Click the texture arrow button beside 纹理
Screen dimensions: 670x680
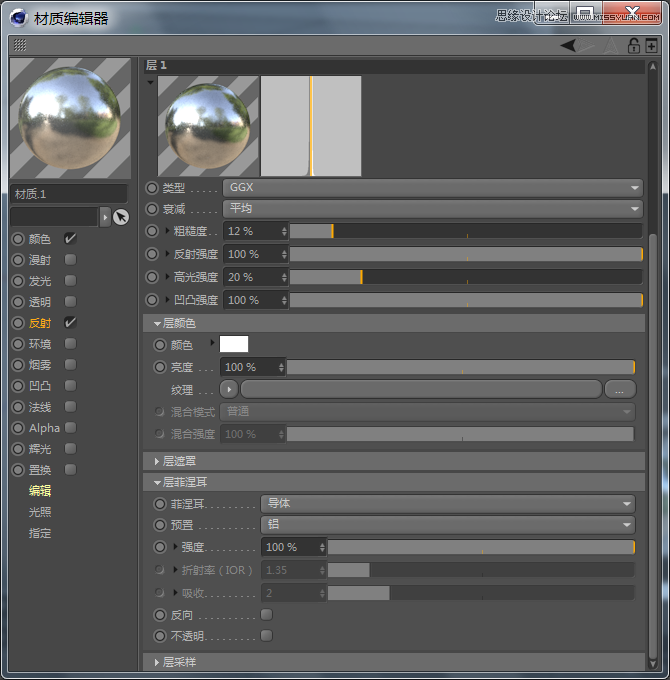pyautogui.click(x=229, y=389)
